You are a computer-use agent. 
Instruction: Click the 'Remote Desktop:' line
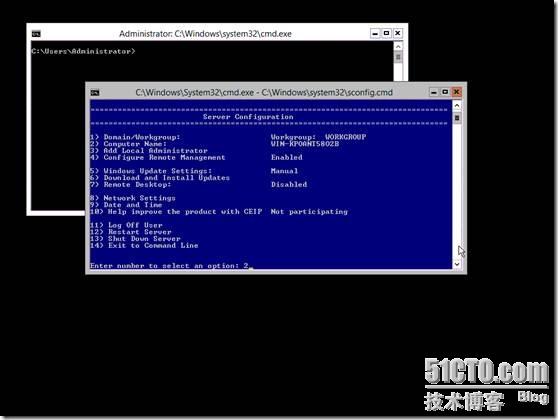tap(131, 184)
